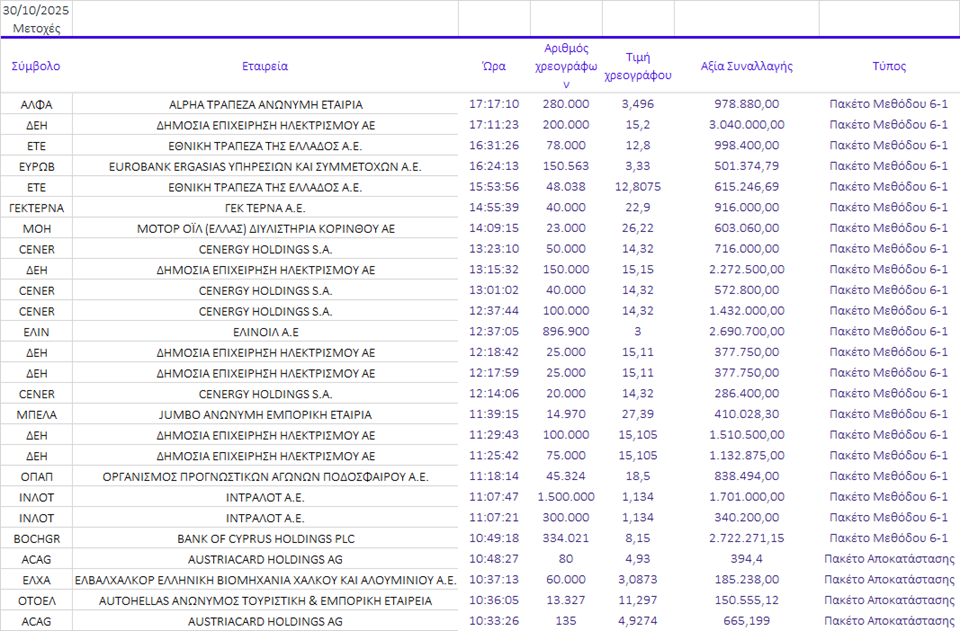
Task: Click the quantity 896.900
Action: pyautogui.click(x=566, y=332)
